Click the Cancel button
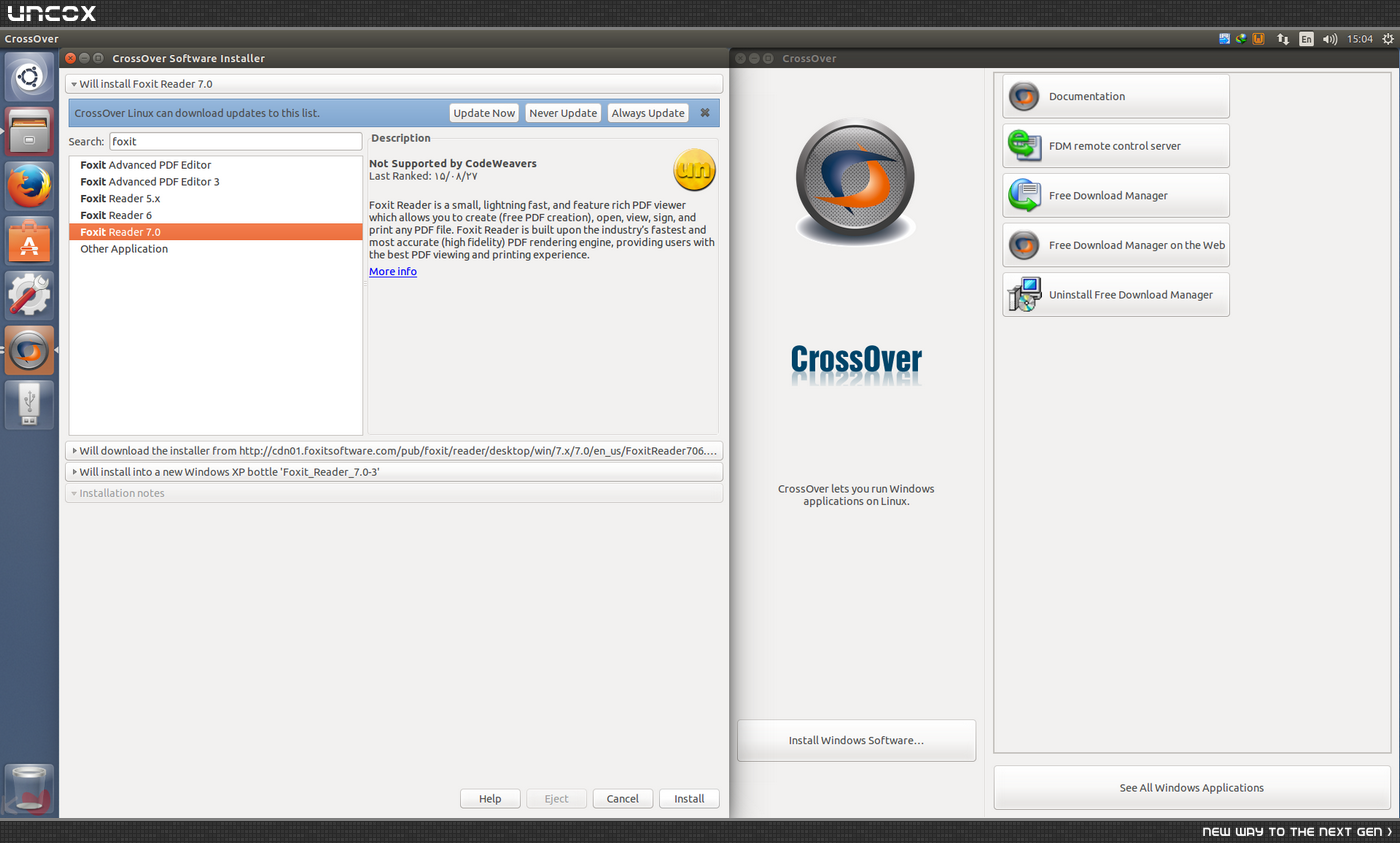This screenshot has height=843, width=1400. [622, 799]
